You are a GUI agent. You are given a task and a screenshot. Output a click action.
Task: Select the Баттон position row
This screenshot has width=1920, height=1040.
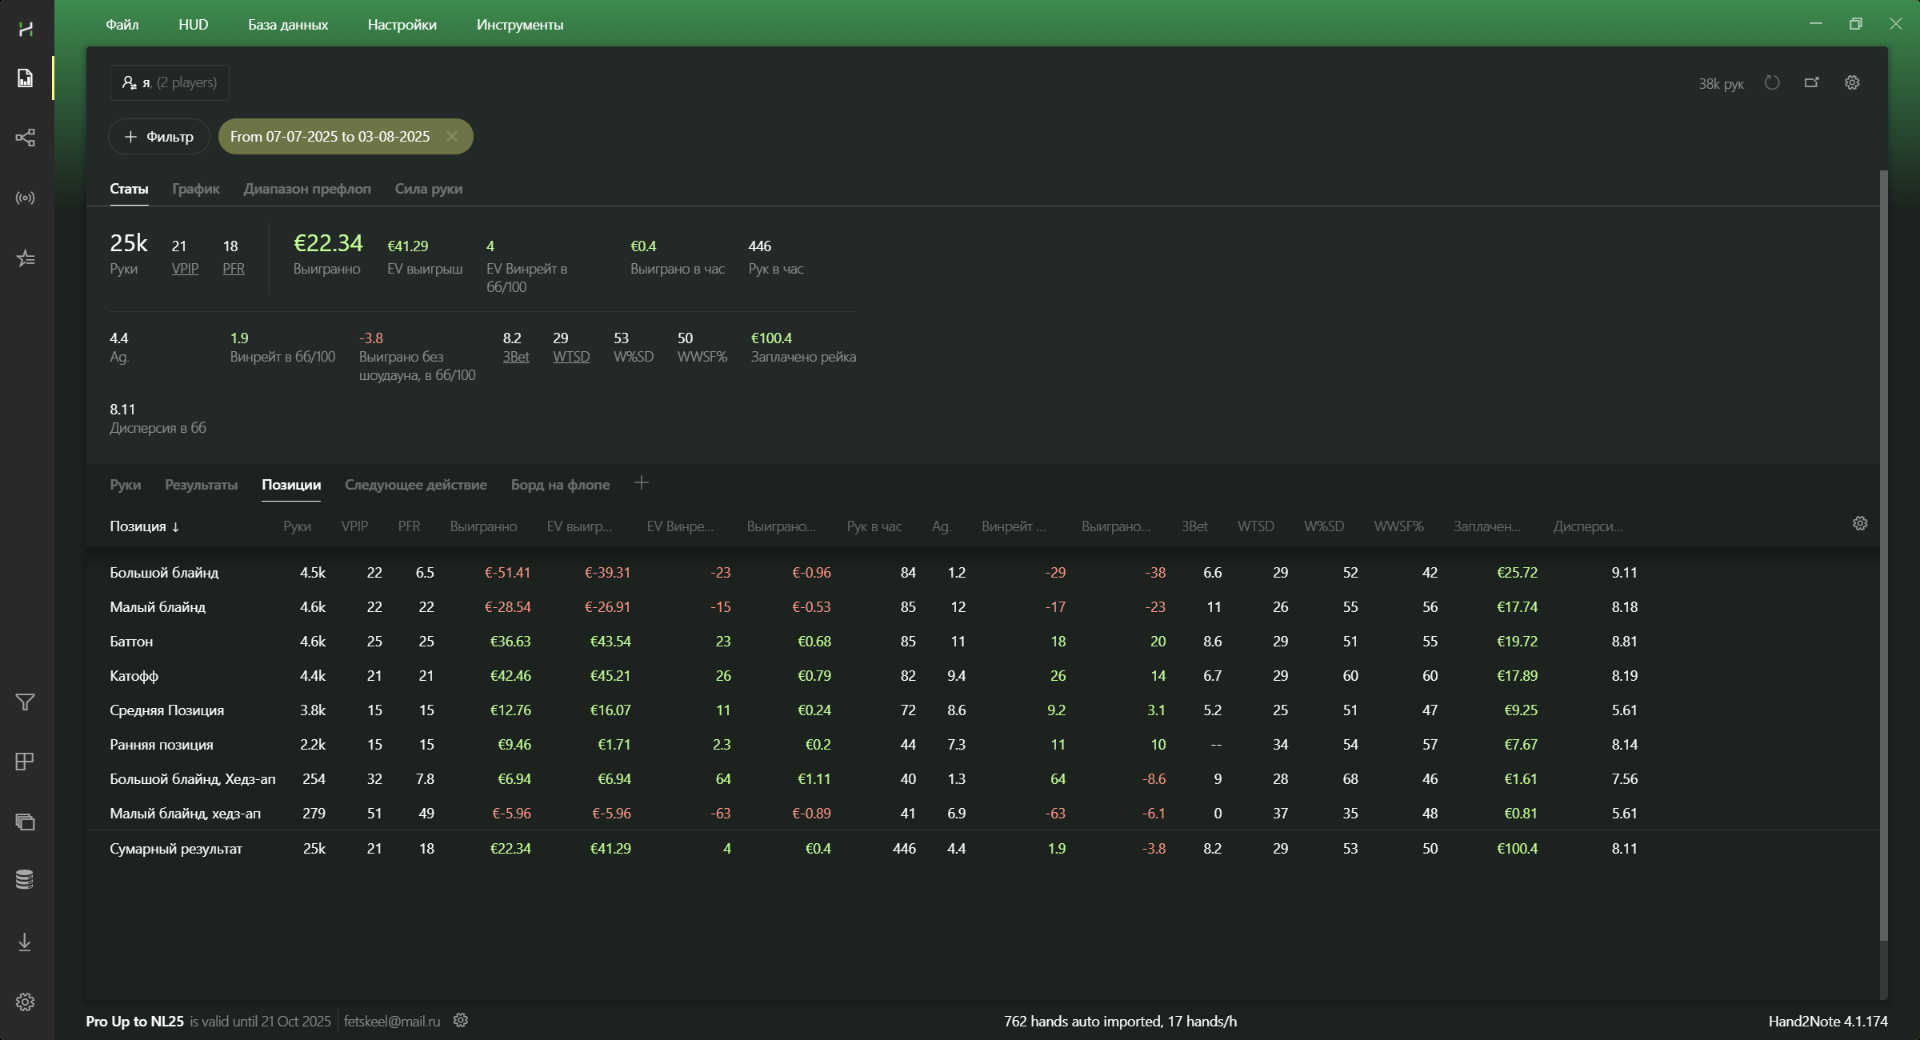tap(982, 641)
